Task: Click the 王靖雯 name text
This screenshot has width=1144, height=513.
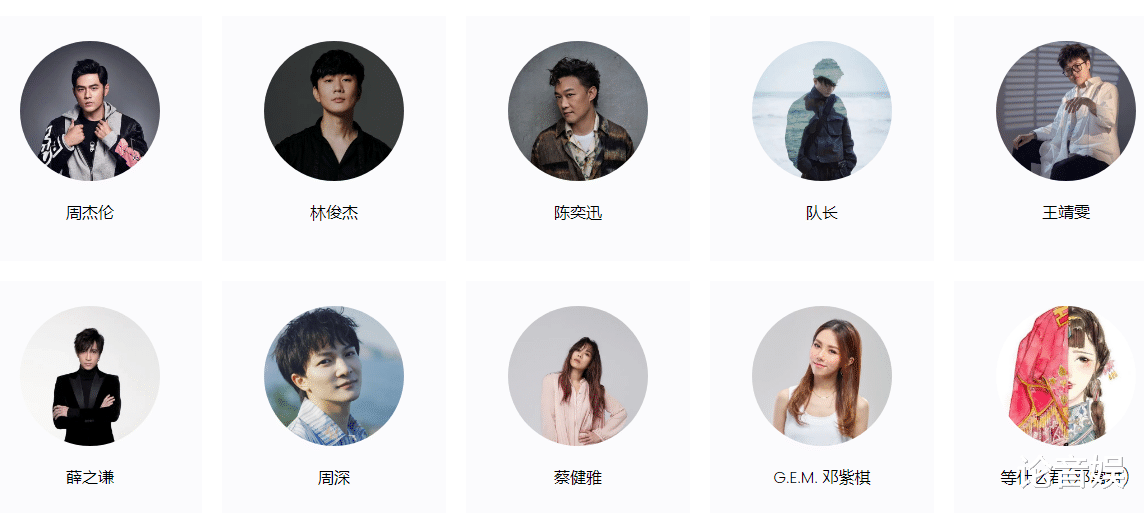Action: pyautogui.click(x=1066, y=213)
